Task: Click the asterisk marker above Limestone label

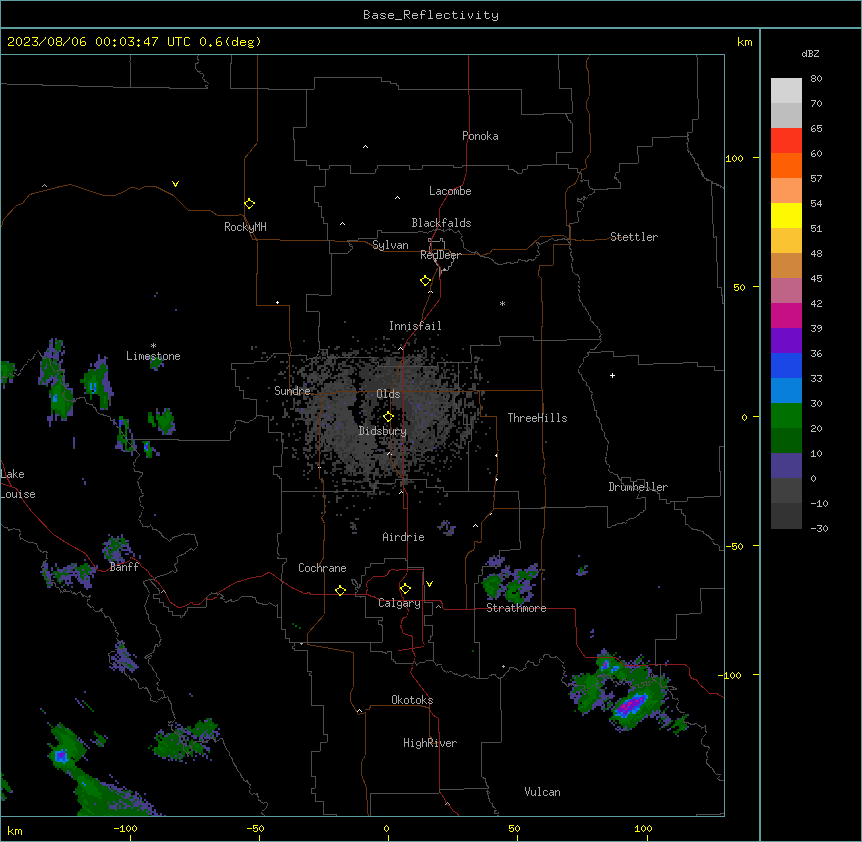Action: point(153,346)
